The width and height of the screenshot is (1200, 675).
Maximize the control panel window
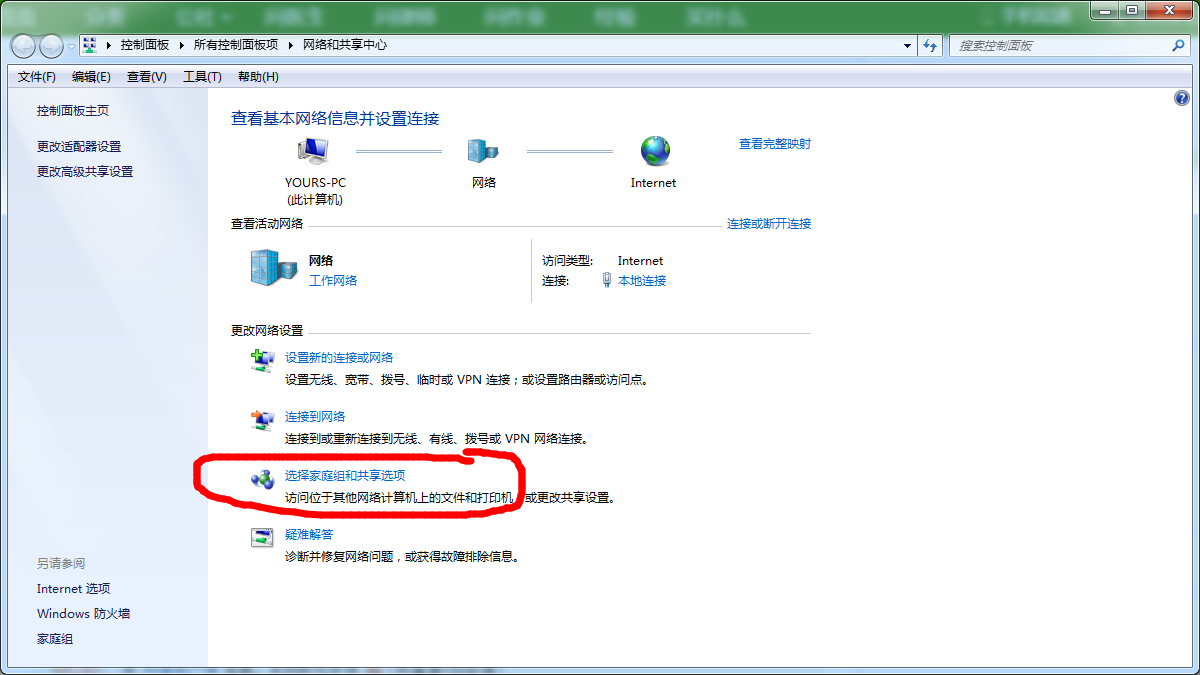click(1131, 9)
